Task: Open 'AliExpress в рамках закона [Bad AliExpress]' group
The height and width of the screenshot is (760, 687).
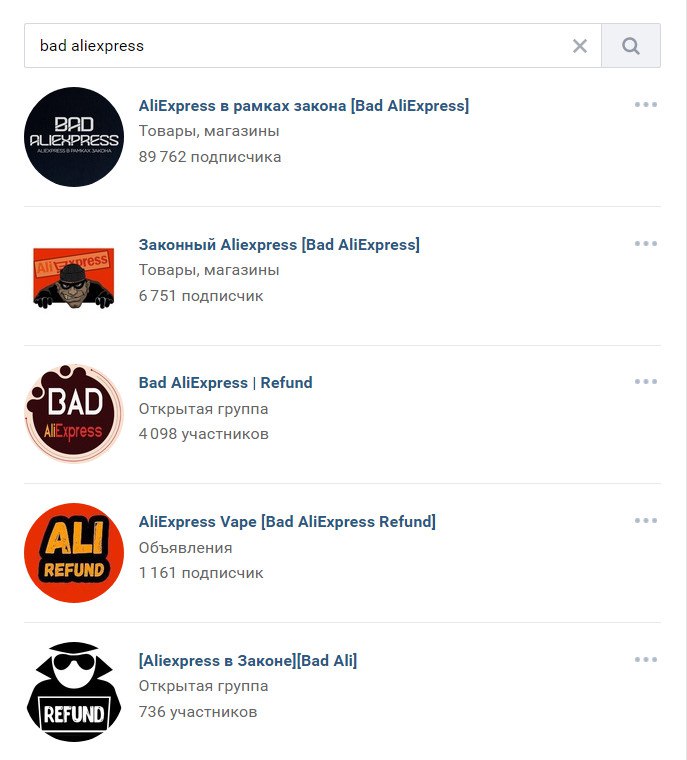Action: tap(303, 105)
